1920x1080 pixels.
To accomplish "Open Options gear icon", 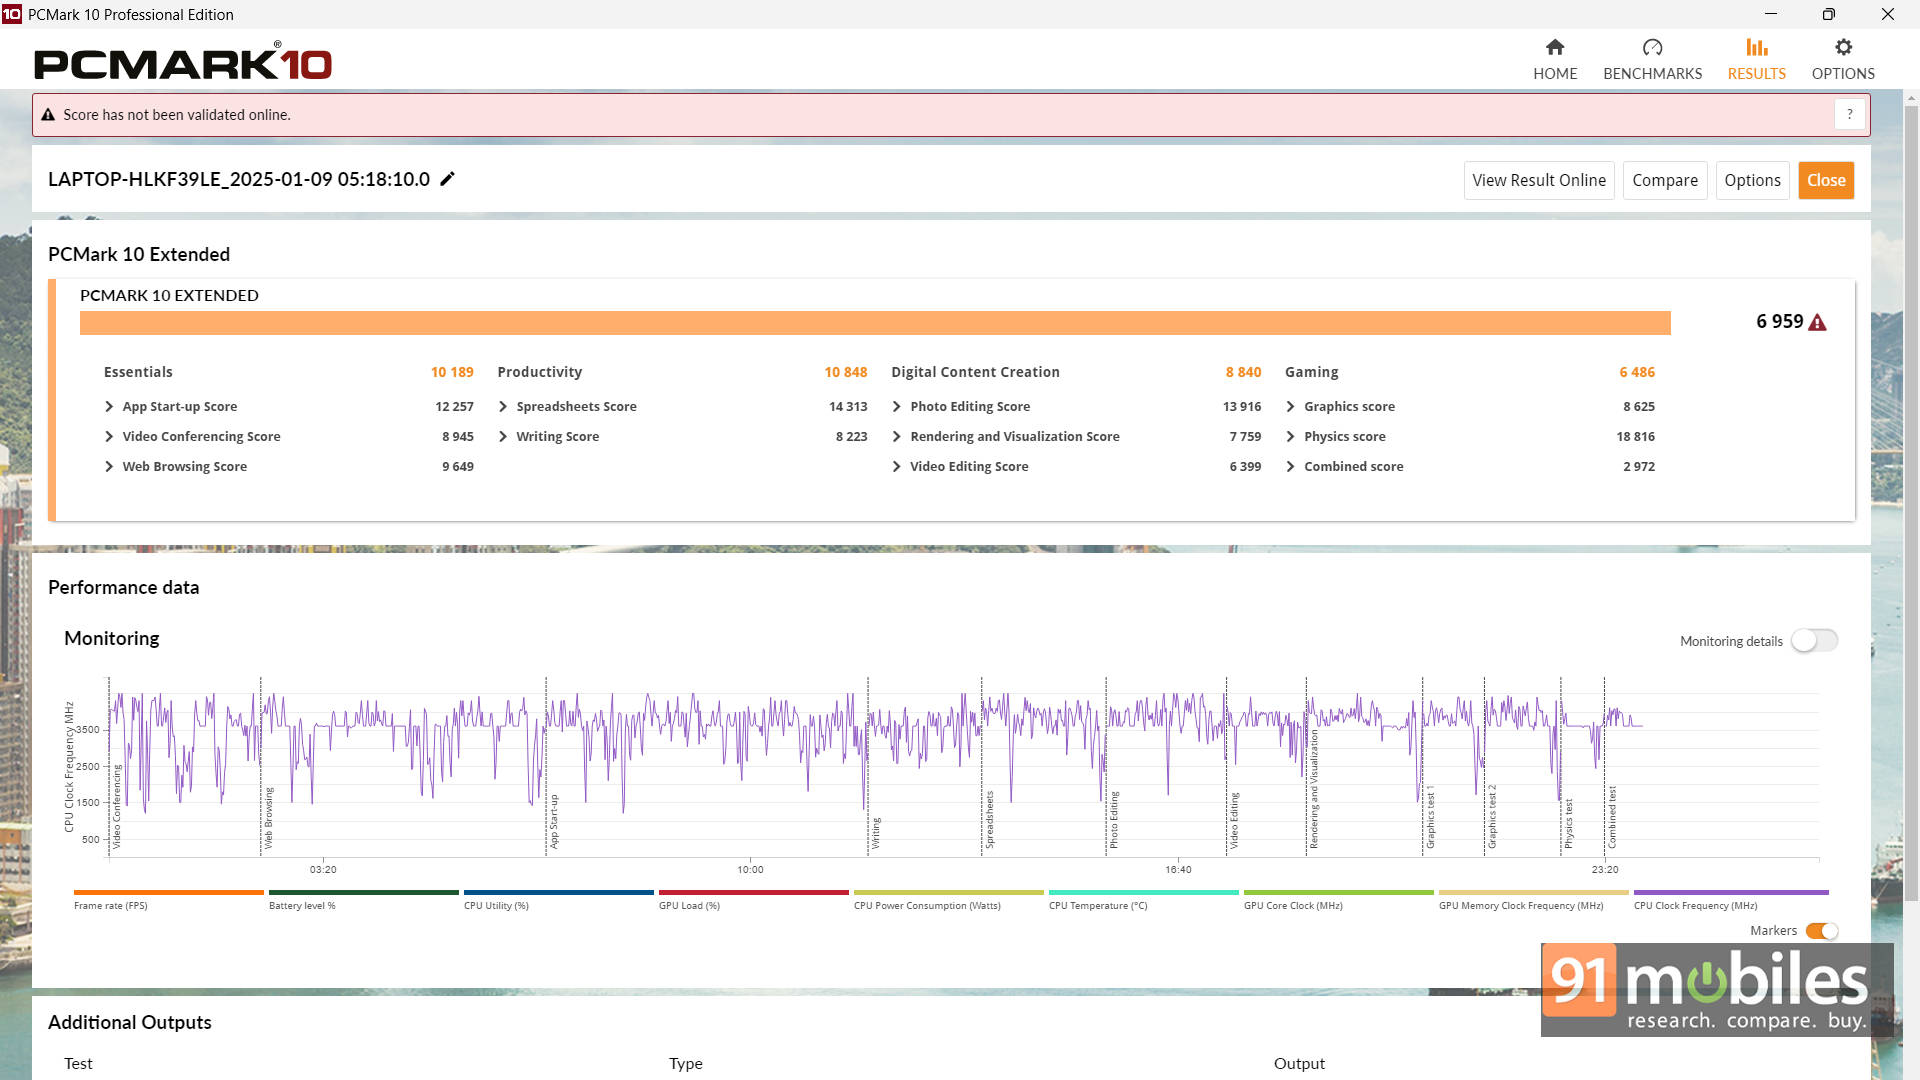I will 1842,47.
